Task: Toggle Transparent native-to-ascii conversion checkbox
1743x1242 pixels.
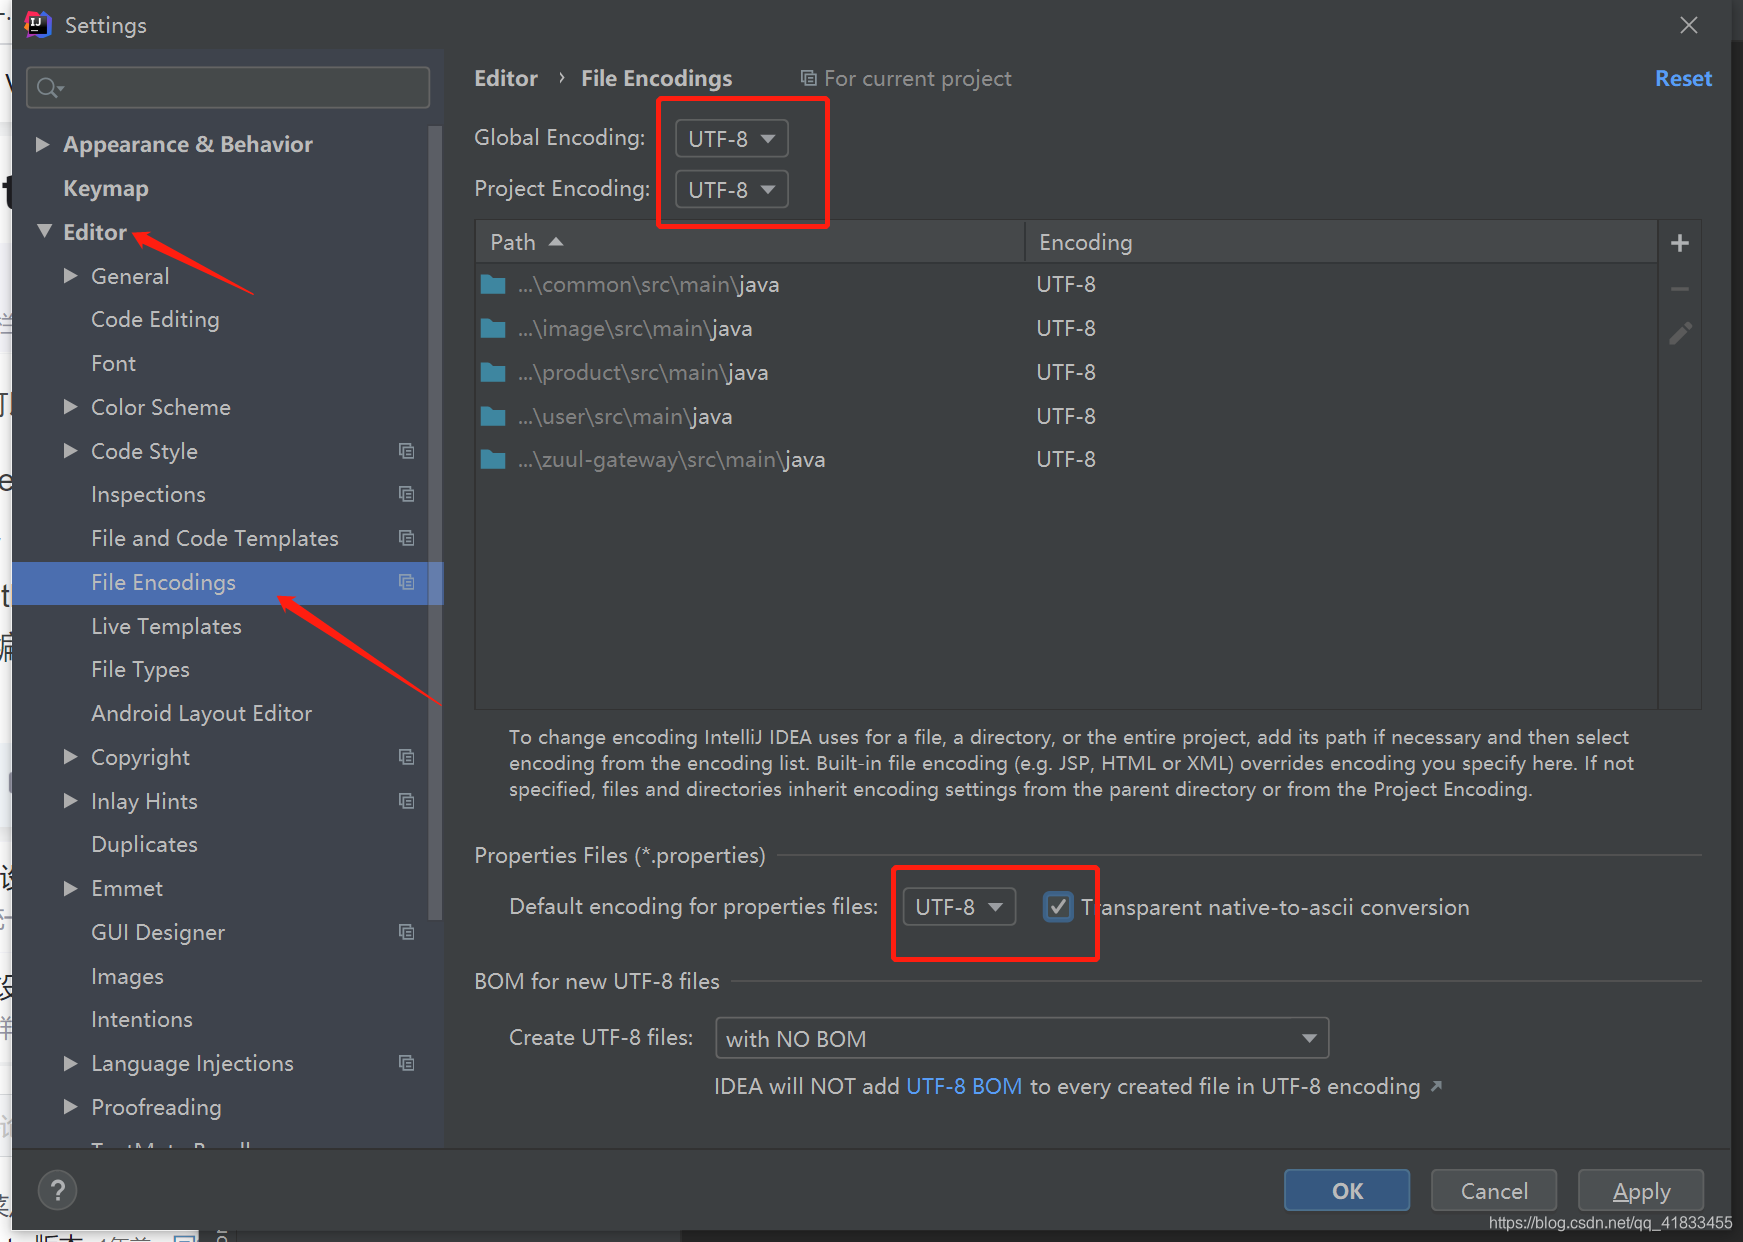Action: coord(1058,907)
